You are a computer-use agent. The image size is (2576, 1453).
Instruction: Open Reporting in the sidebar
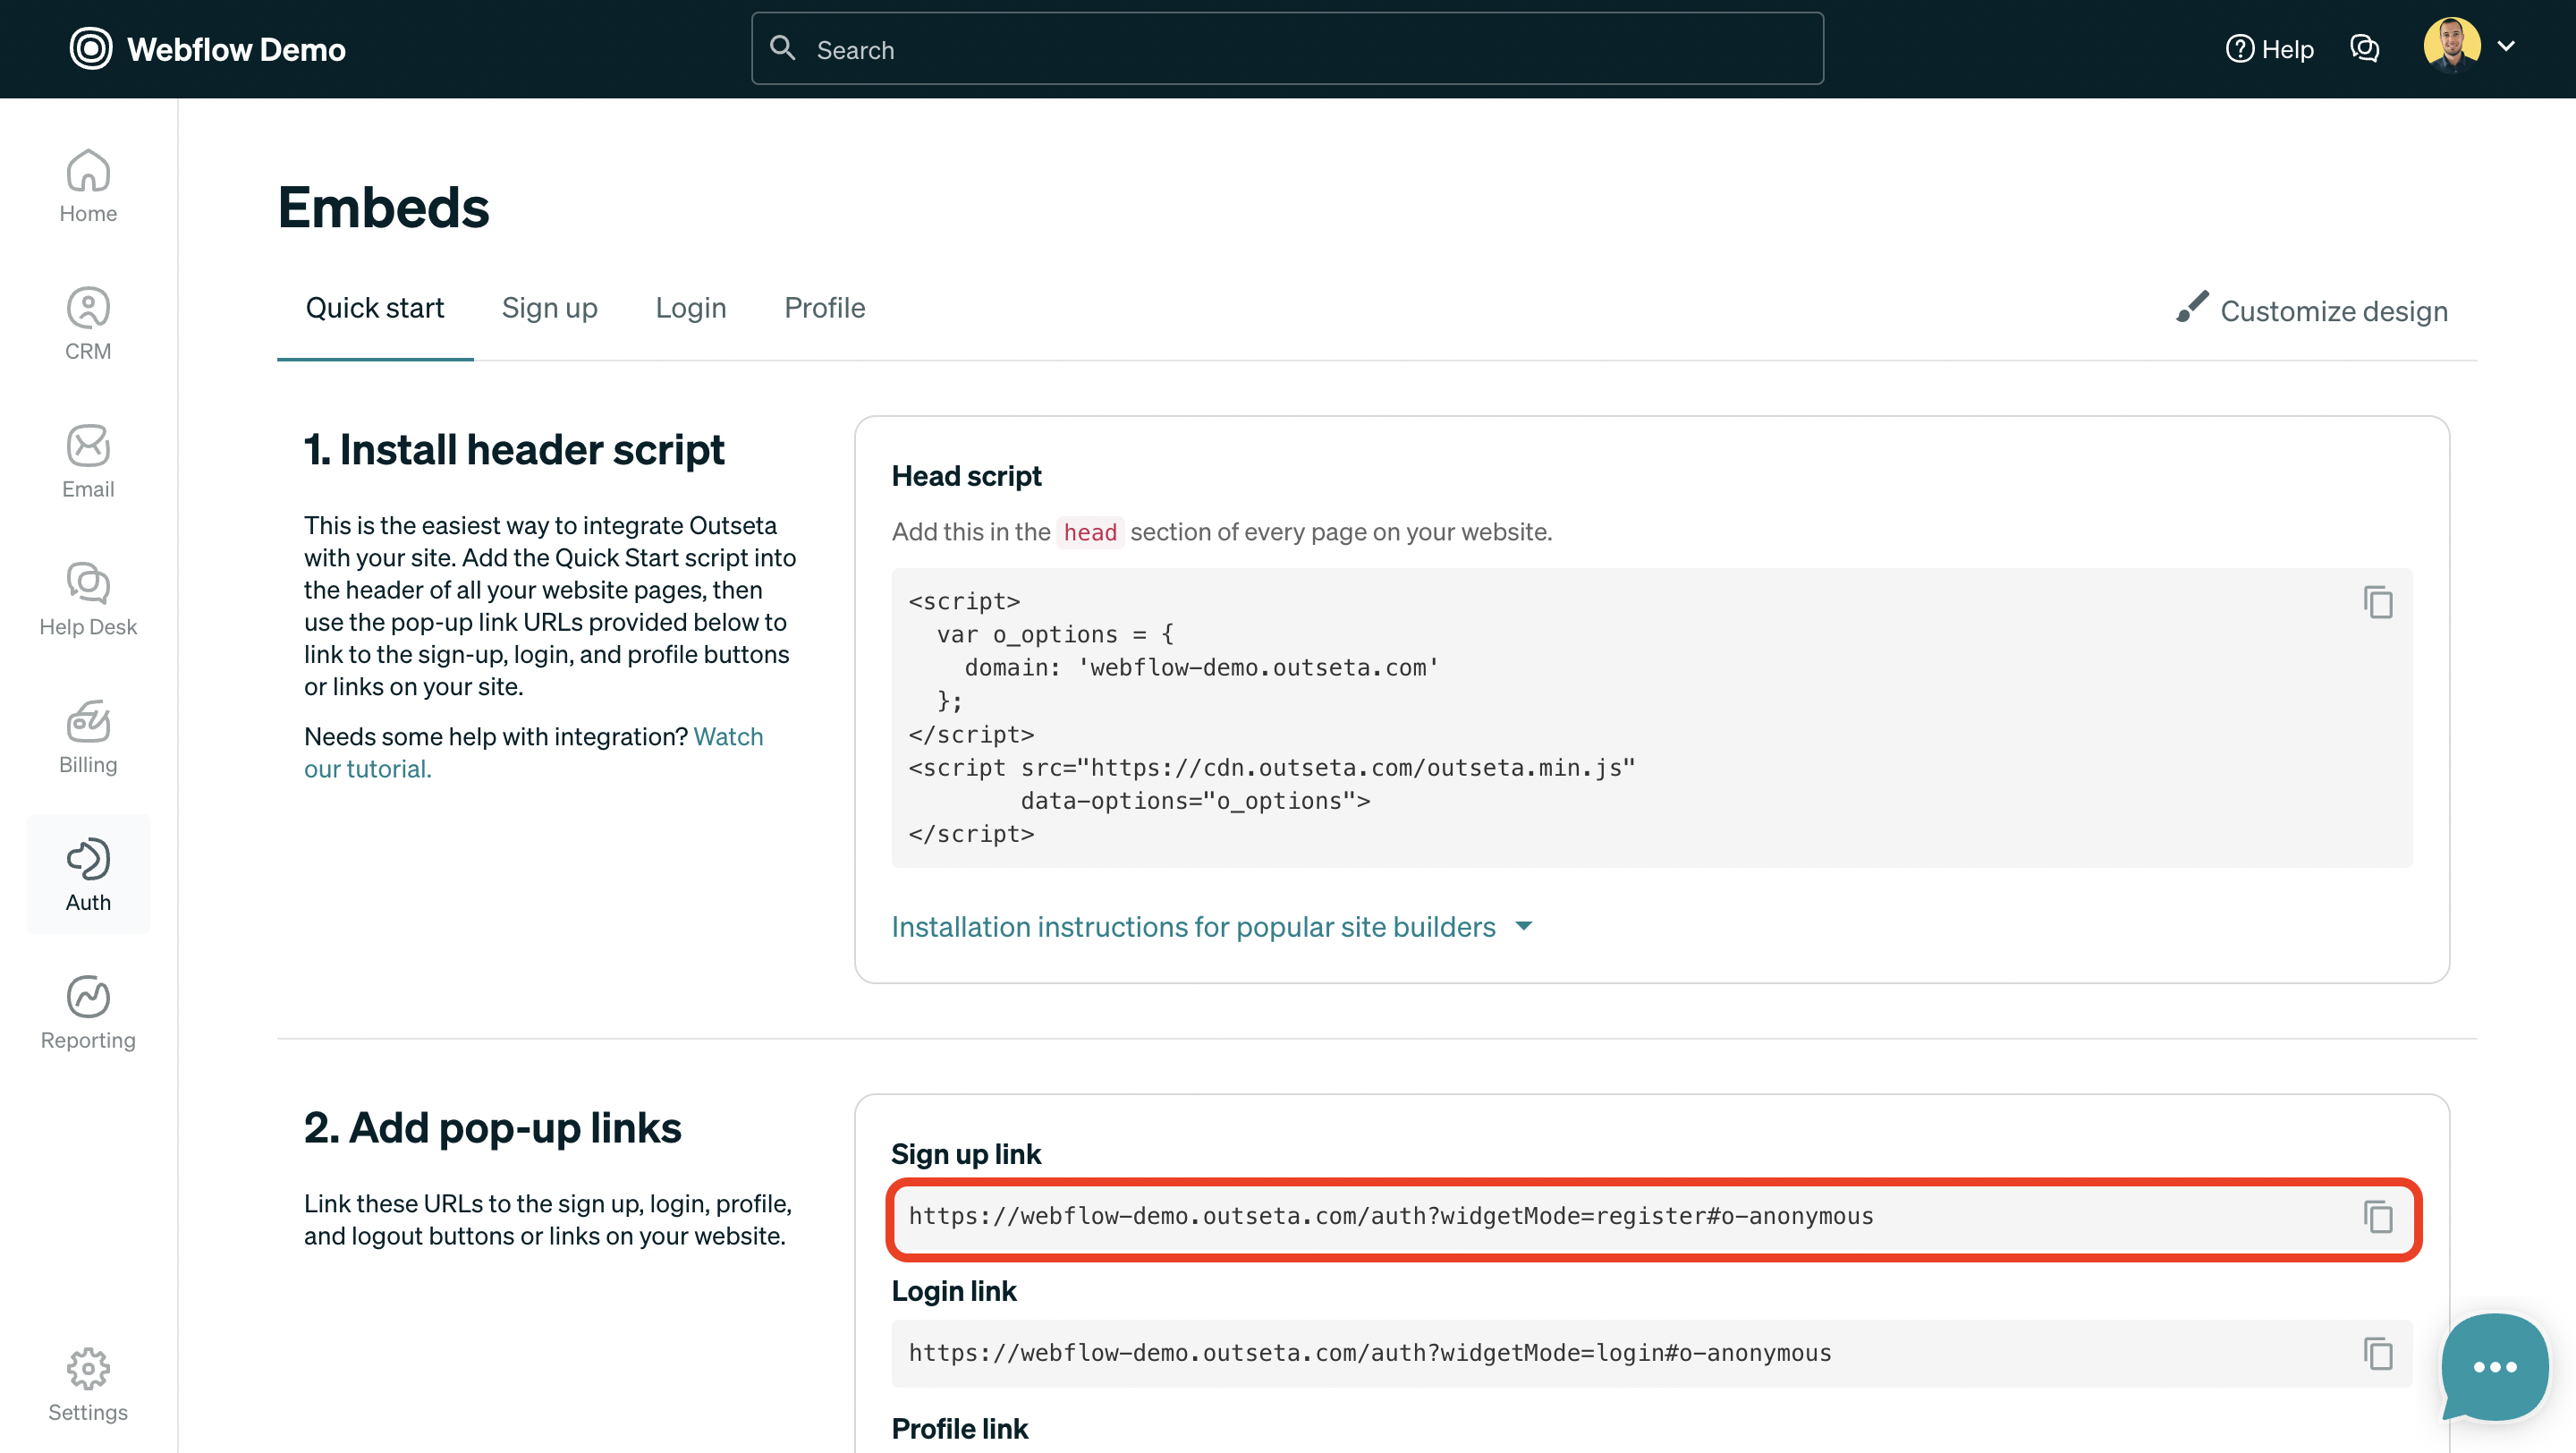click(x=88, y=1013)
